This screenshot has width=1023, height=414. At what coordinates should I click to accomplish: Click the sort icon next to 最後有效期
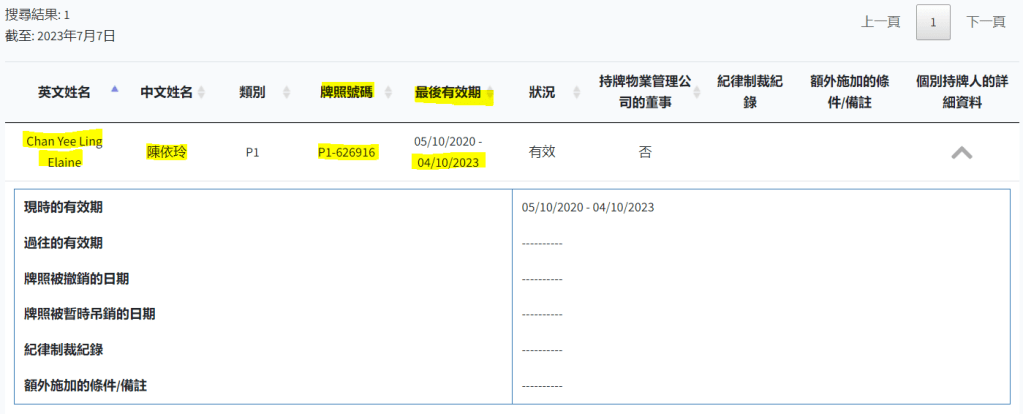490,92
